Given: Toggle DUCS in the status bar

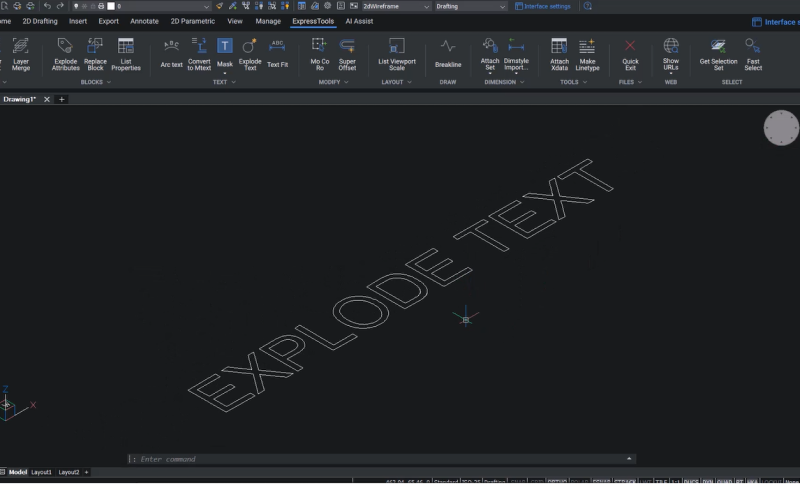Looking at the screenshot, I should point(691,481).
